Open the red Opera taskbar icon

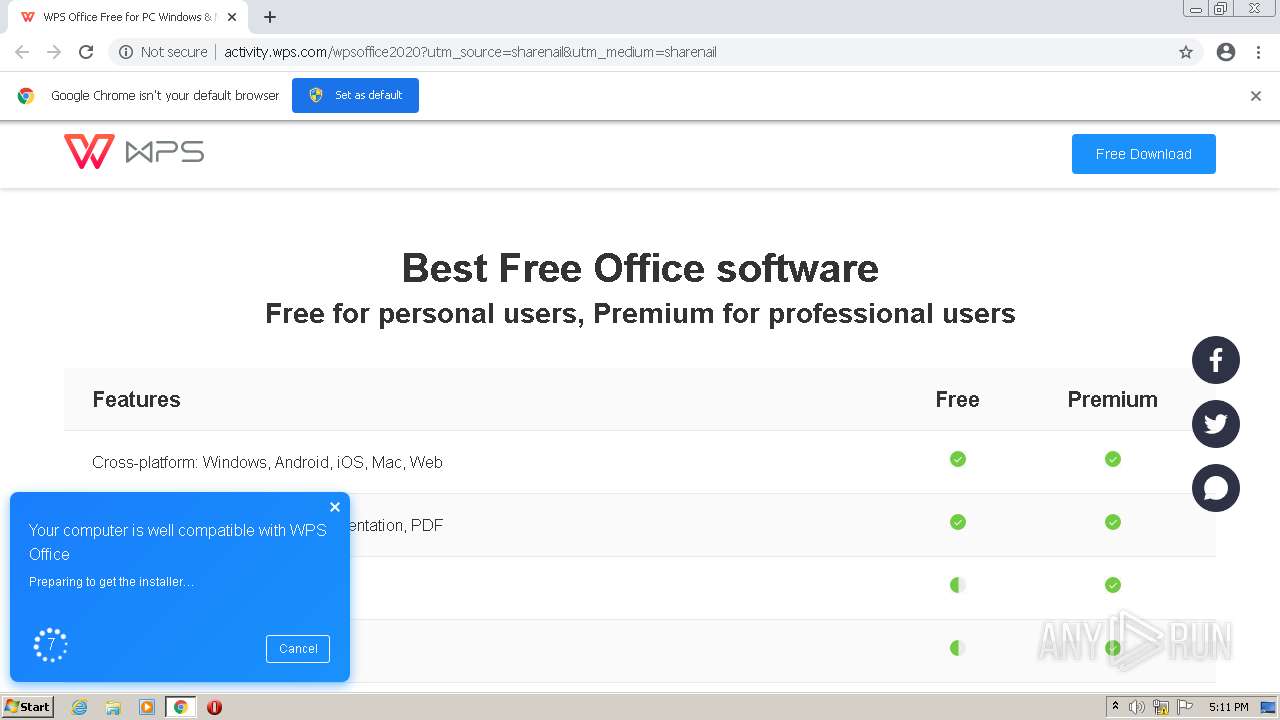pos(214,707)
